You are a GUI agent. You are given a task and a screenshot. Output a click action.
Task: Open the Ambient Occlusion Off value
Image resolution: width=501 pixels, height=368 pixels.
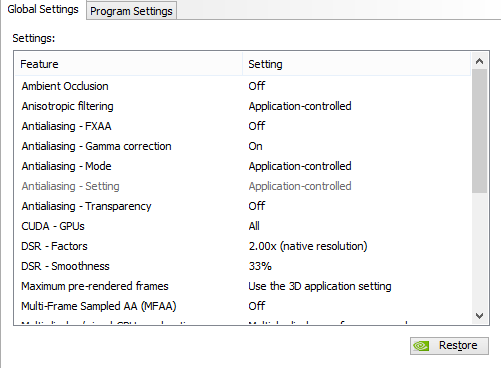pyautogui.click(x=257, y=86)
